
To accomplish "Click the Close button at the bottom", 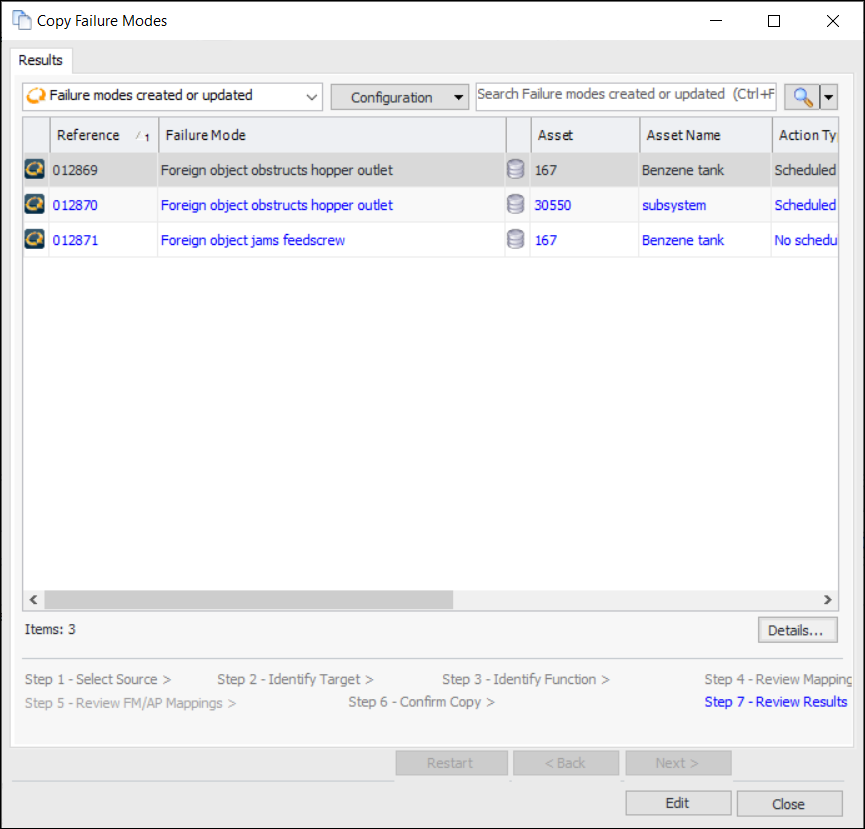I will pyautogui.click(x=788, y=804).
